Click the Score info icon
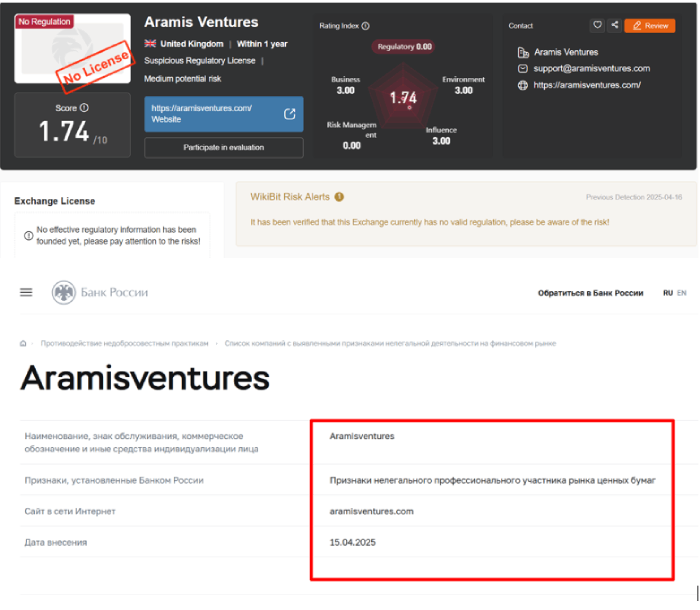Screen dimensions: 700x610 (x=84, y=108)
